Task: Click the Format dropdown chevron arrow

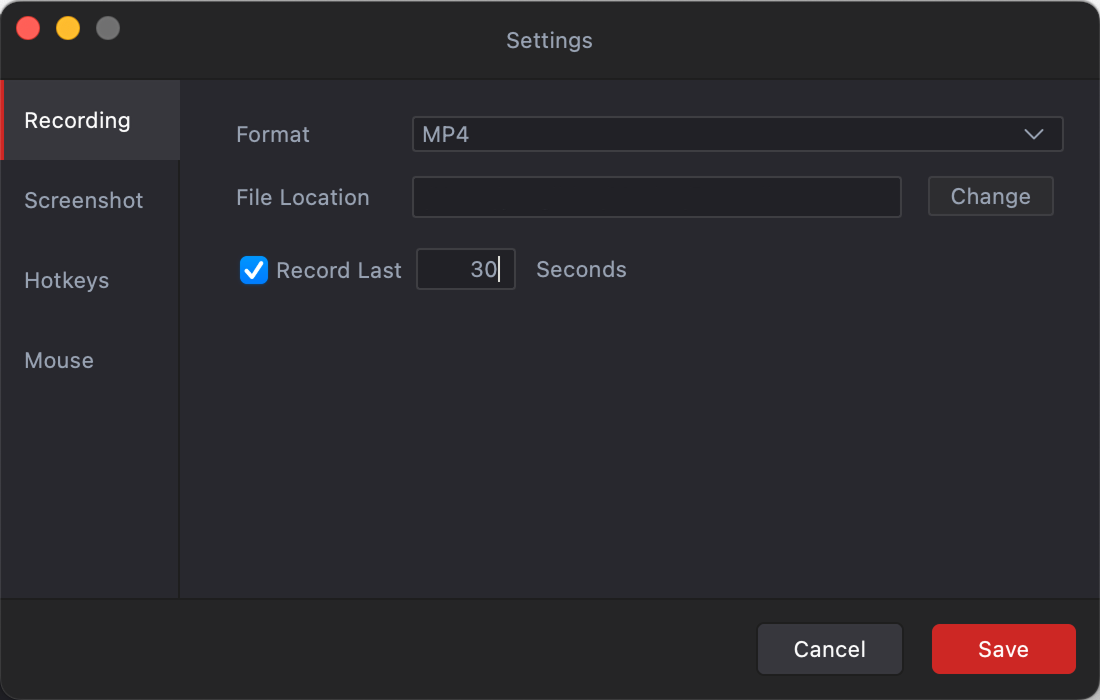Action: coord(1034,134)
